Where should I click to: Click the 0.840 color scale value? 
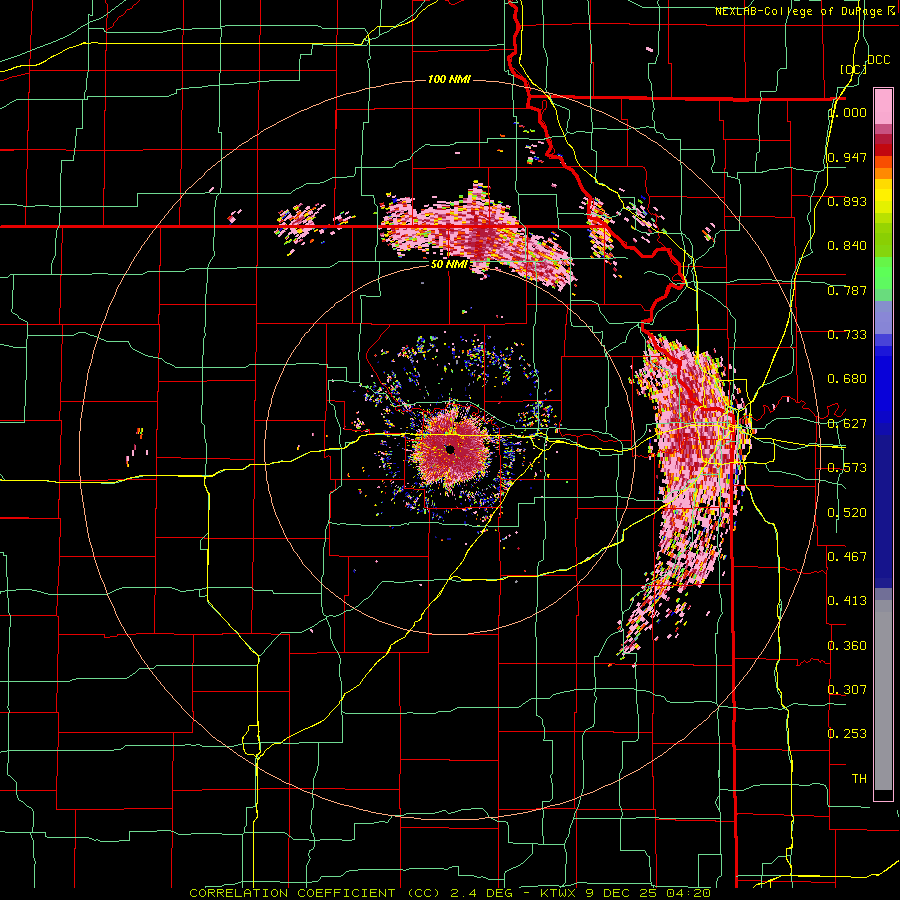[x=847, y=246]
